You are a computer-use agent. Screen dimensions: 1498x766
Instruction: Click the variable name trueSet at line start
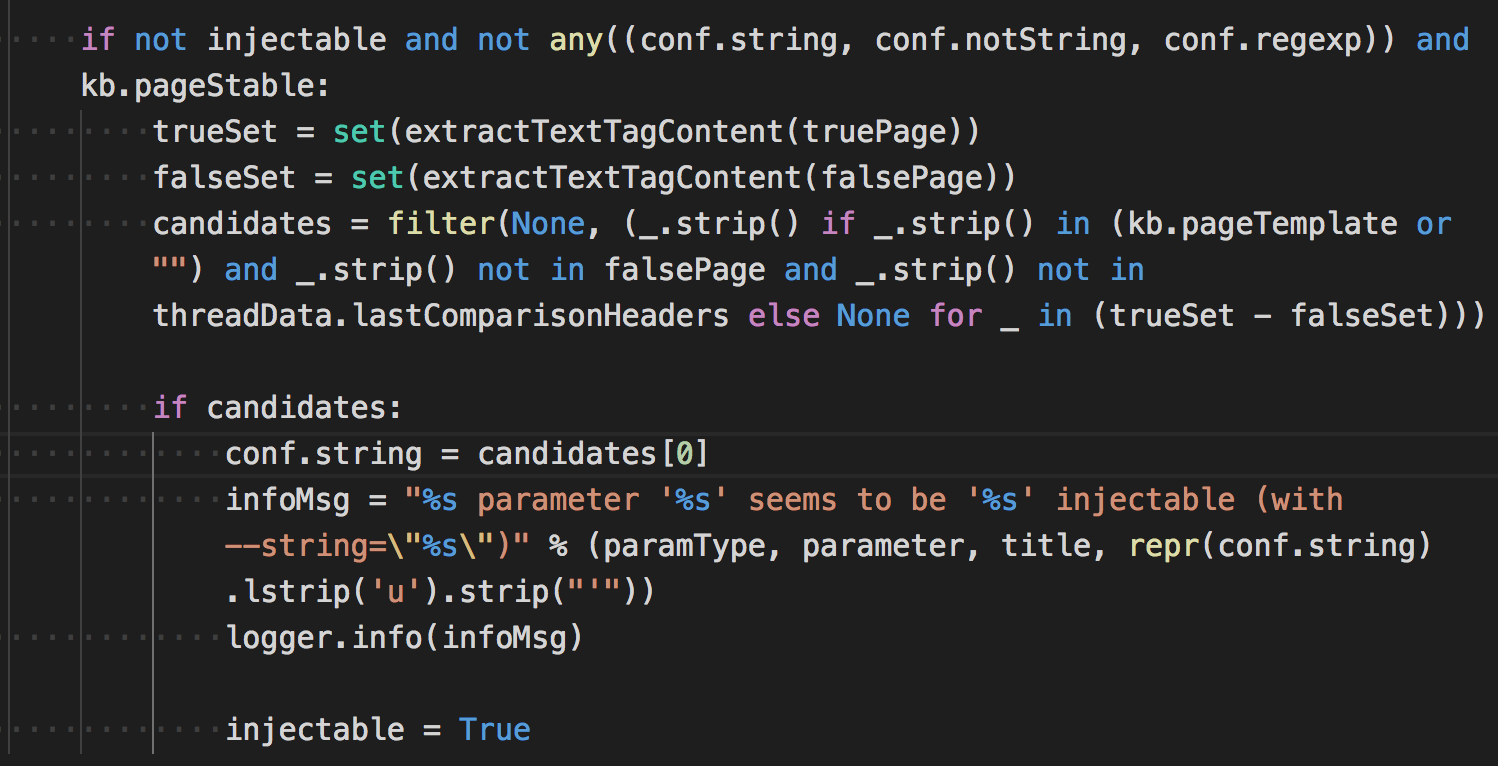click(x=215, y=132)
